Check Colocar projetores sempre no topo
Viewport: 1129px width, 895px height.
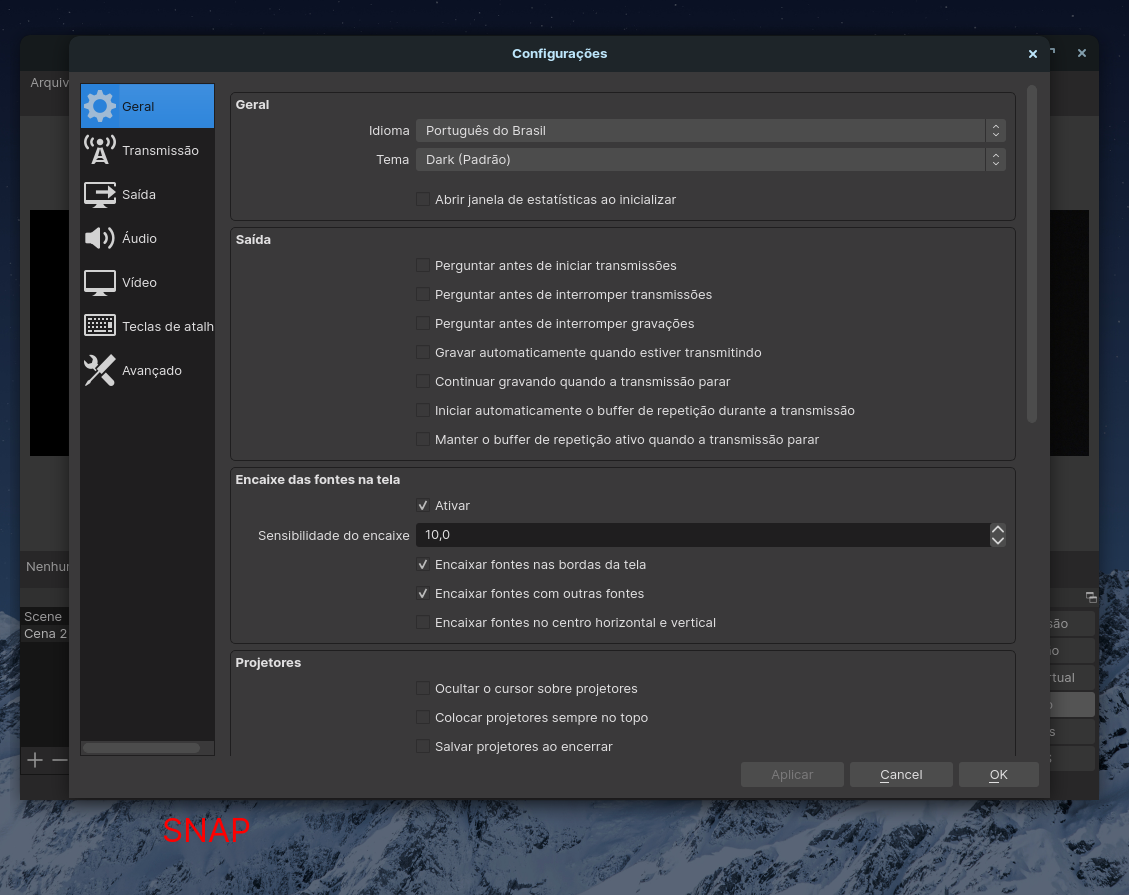423,717
